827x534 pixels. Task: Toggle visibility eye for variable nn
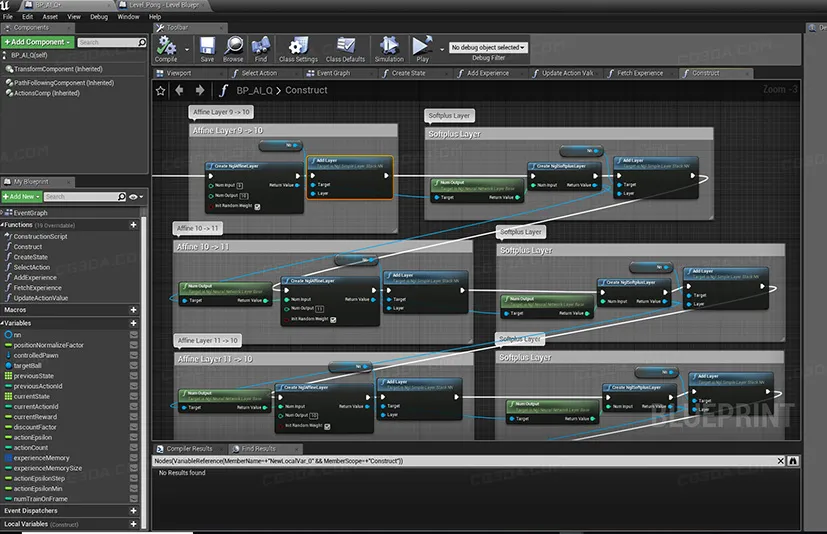tap(134, 335)
